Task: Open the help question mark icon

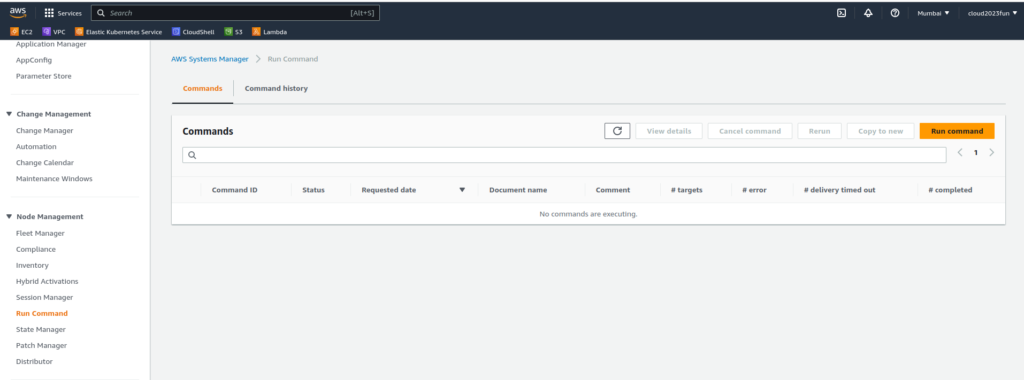Action: (x=895, y=13)
